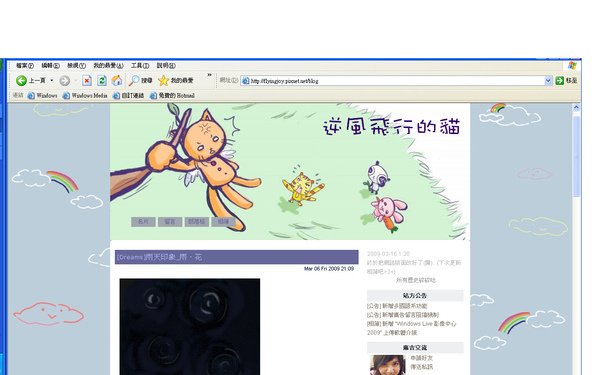
Task: Click the dark roses post image
Action: (x=190, y=327)
